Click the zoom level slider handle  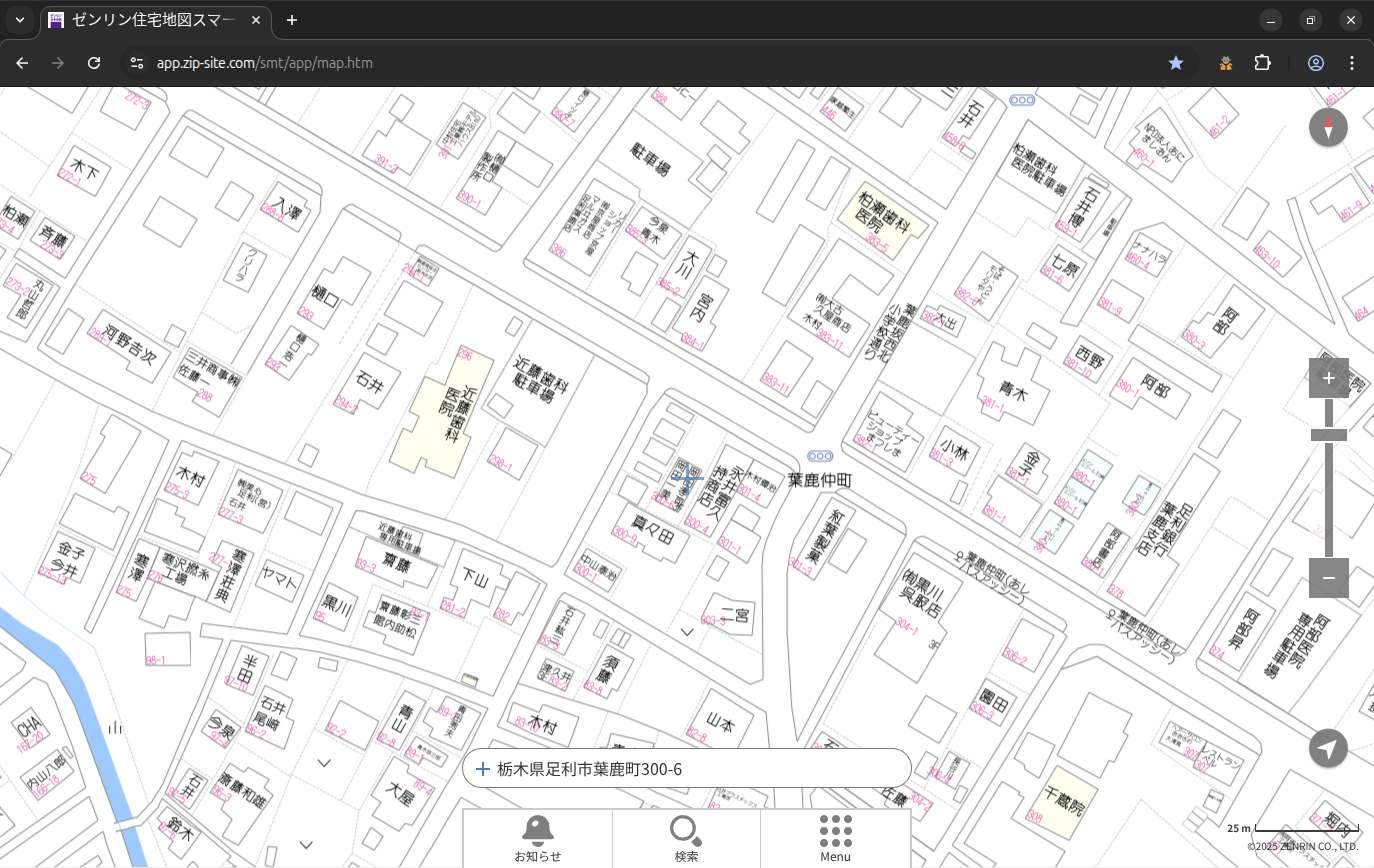coord(1328,435)
